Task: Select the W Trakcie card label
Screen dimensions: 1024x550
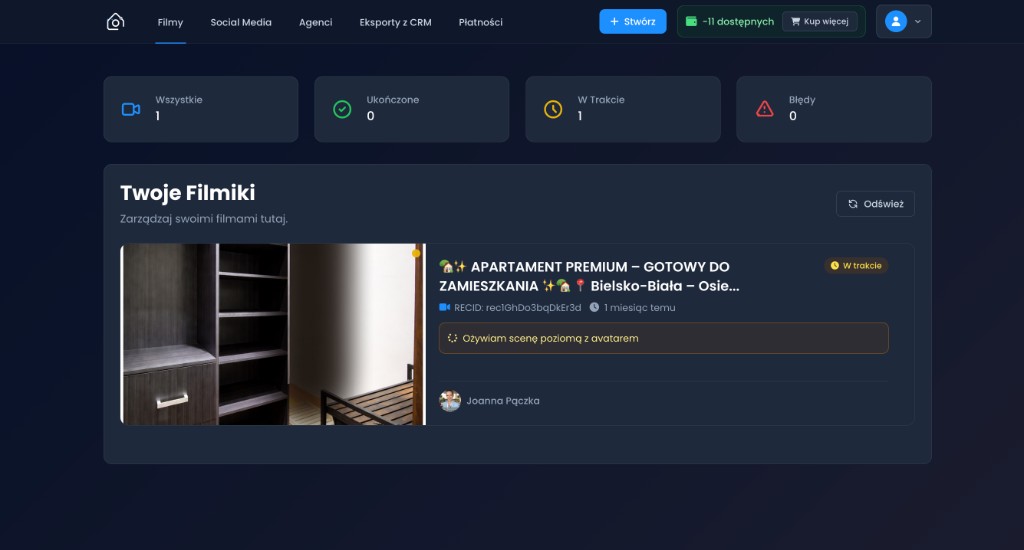Action: tap(601, 100)
